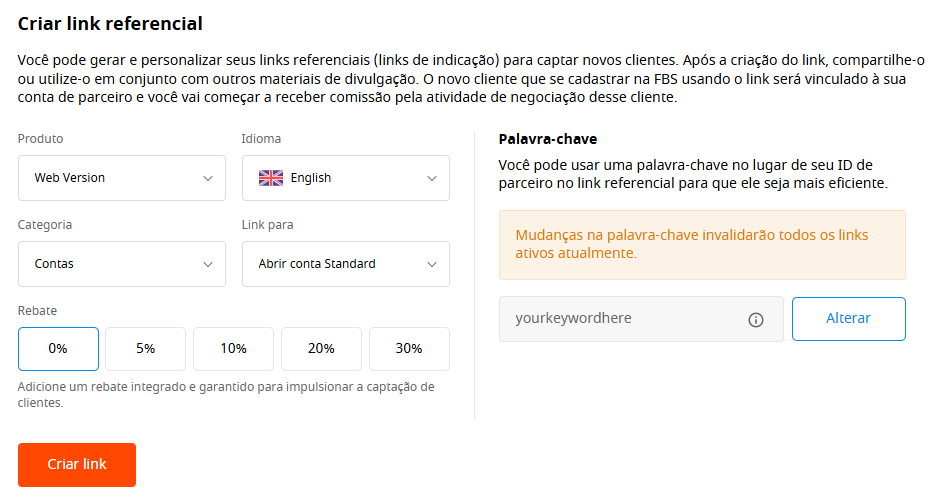Choose the 20% rebate option

pyautogui.click(x=321, y=349)
